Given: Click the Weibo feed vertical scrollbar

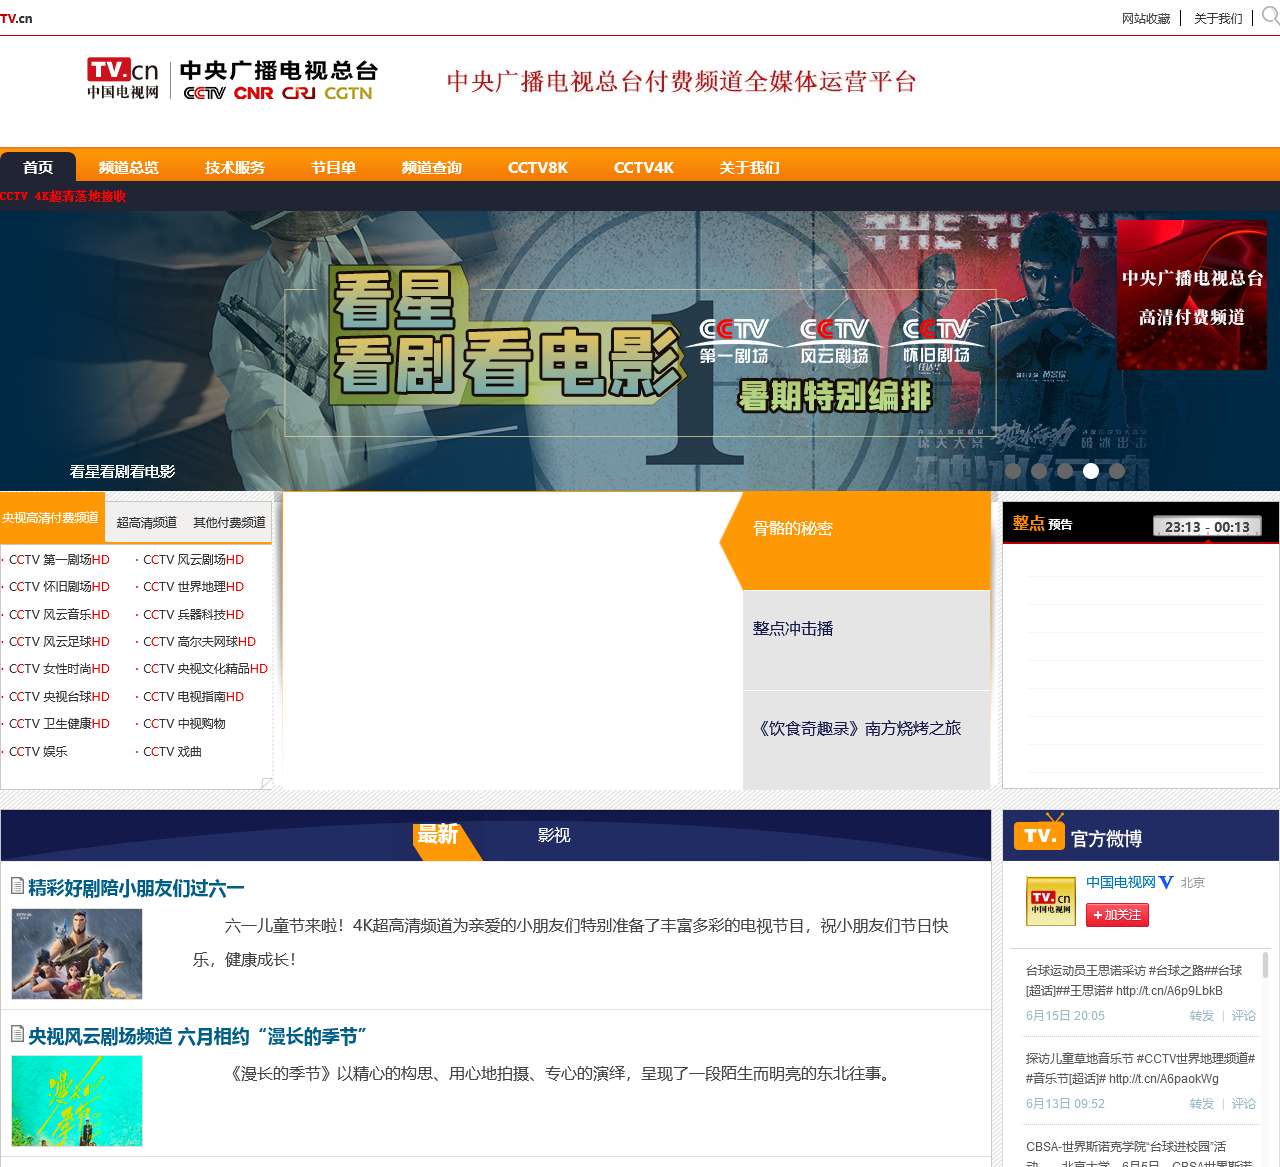Looking at the screenshot, I should pyautogui.click(x=1265, y=964).
